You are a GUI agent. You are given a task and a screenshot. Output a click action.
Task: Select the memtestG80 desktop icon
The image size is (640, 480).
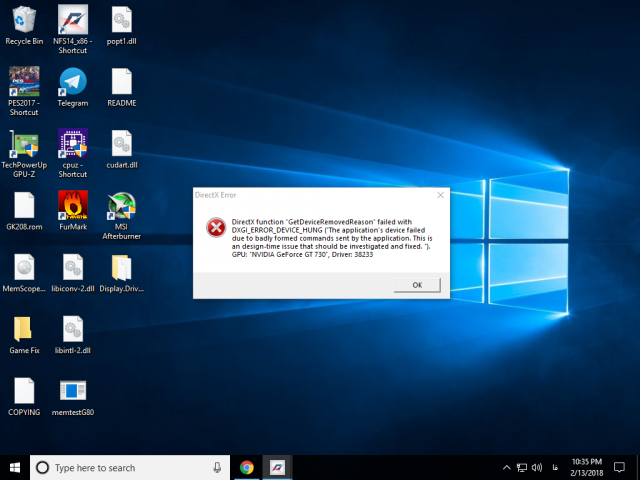pos(73,397)
